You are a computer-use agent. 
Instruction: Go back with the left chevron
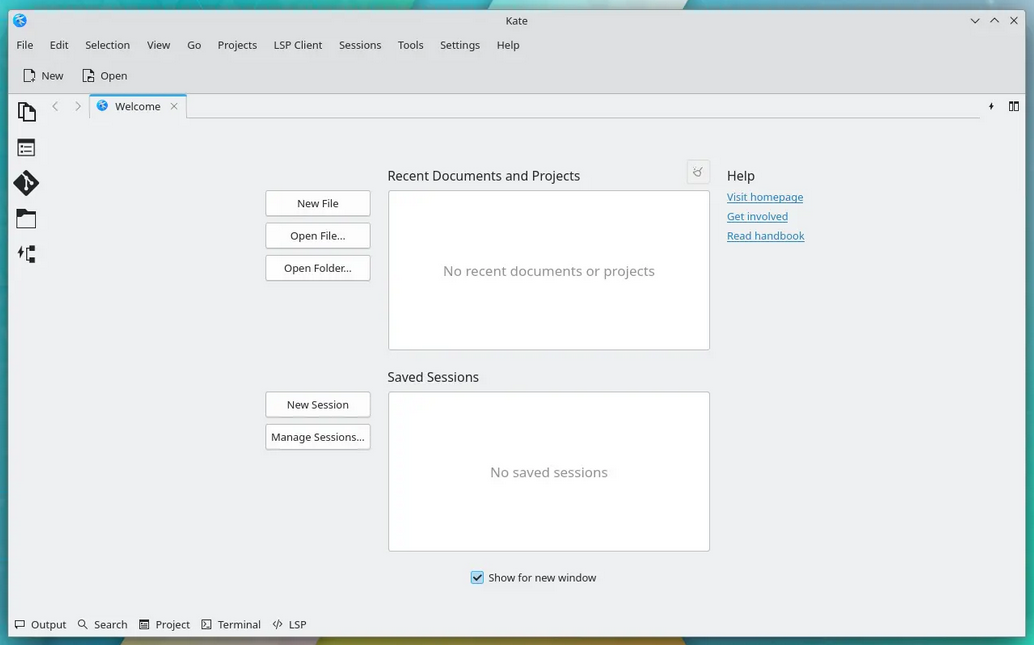point(55,106)
